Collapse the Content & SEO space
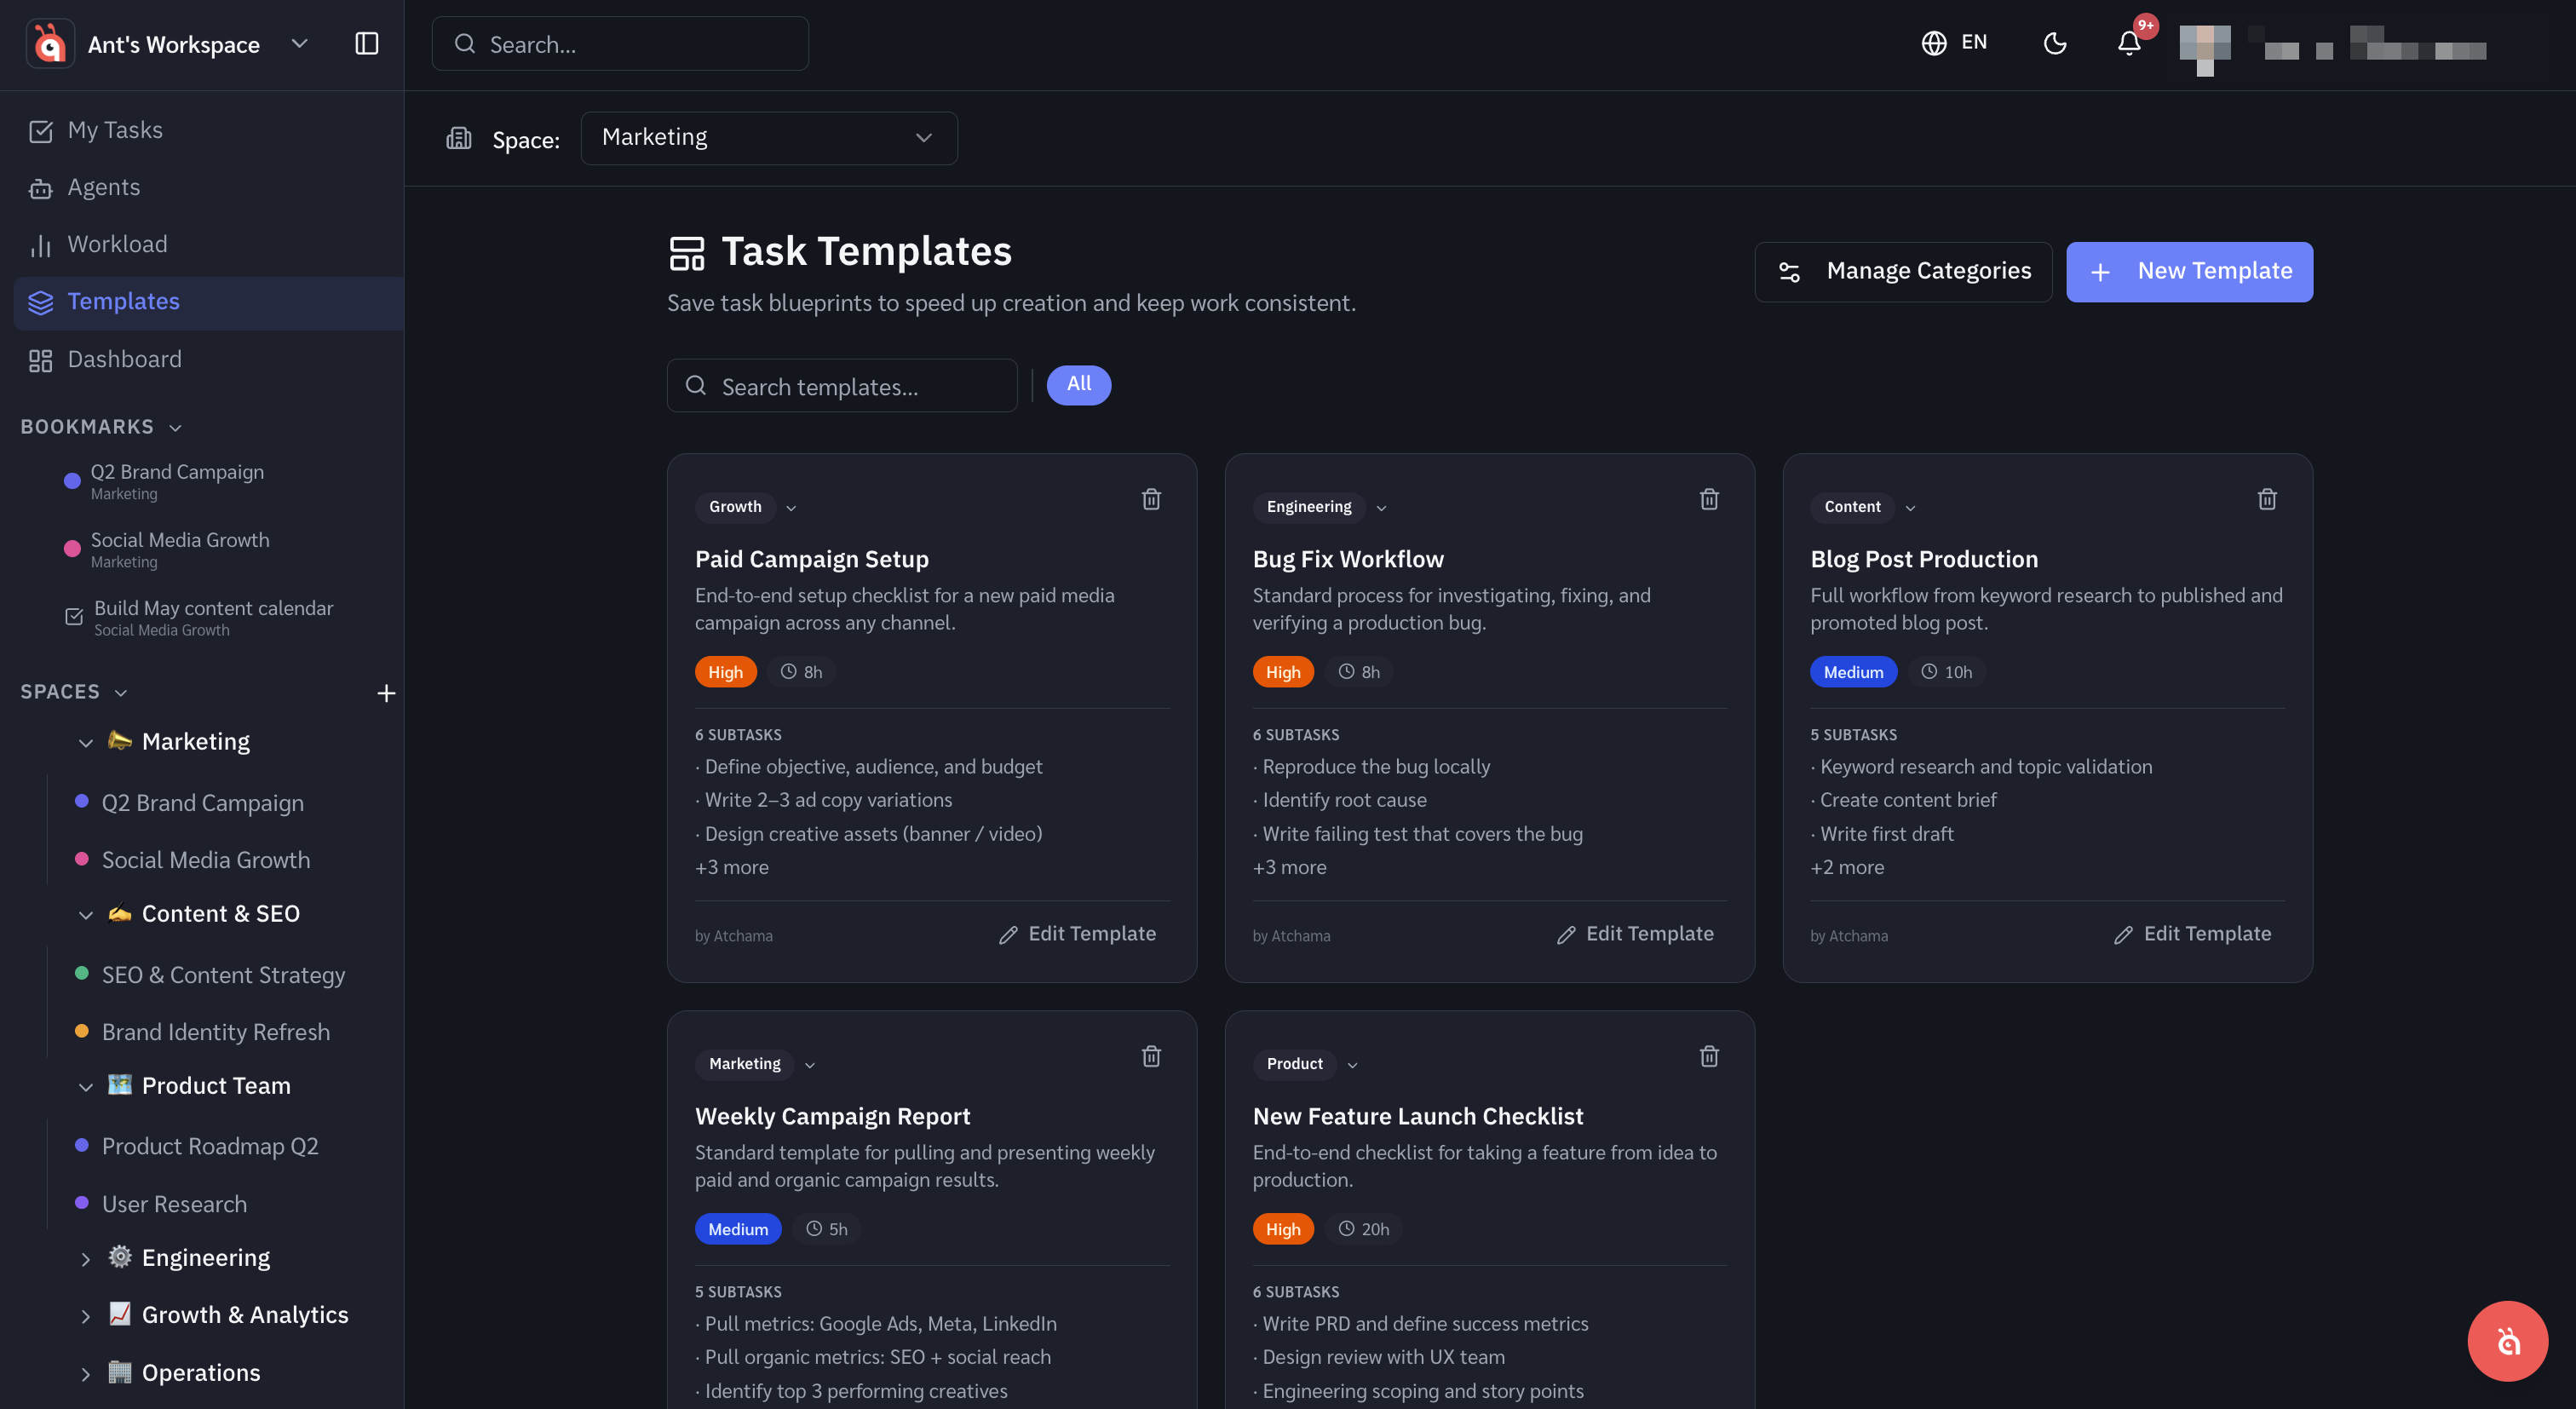Screen dimensions: 2576x1409 coord(86,914)
